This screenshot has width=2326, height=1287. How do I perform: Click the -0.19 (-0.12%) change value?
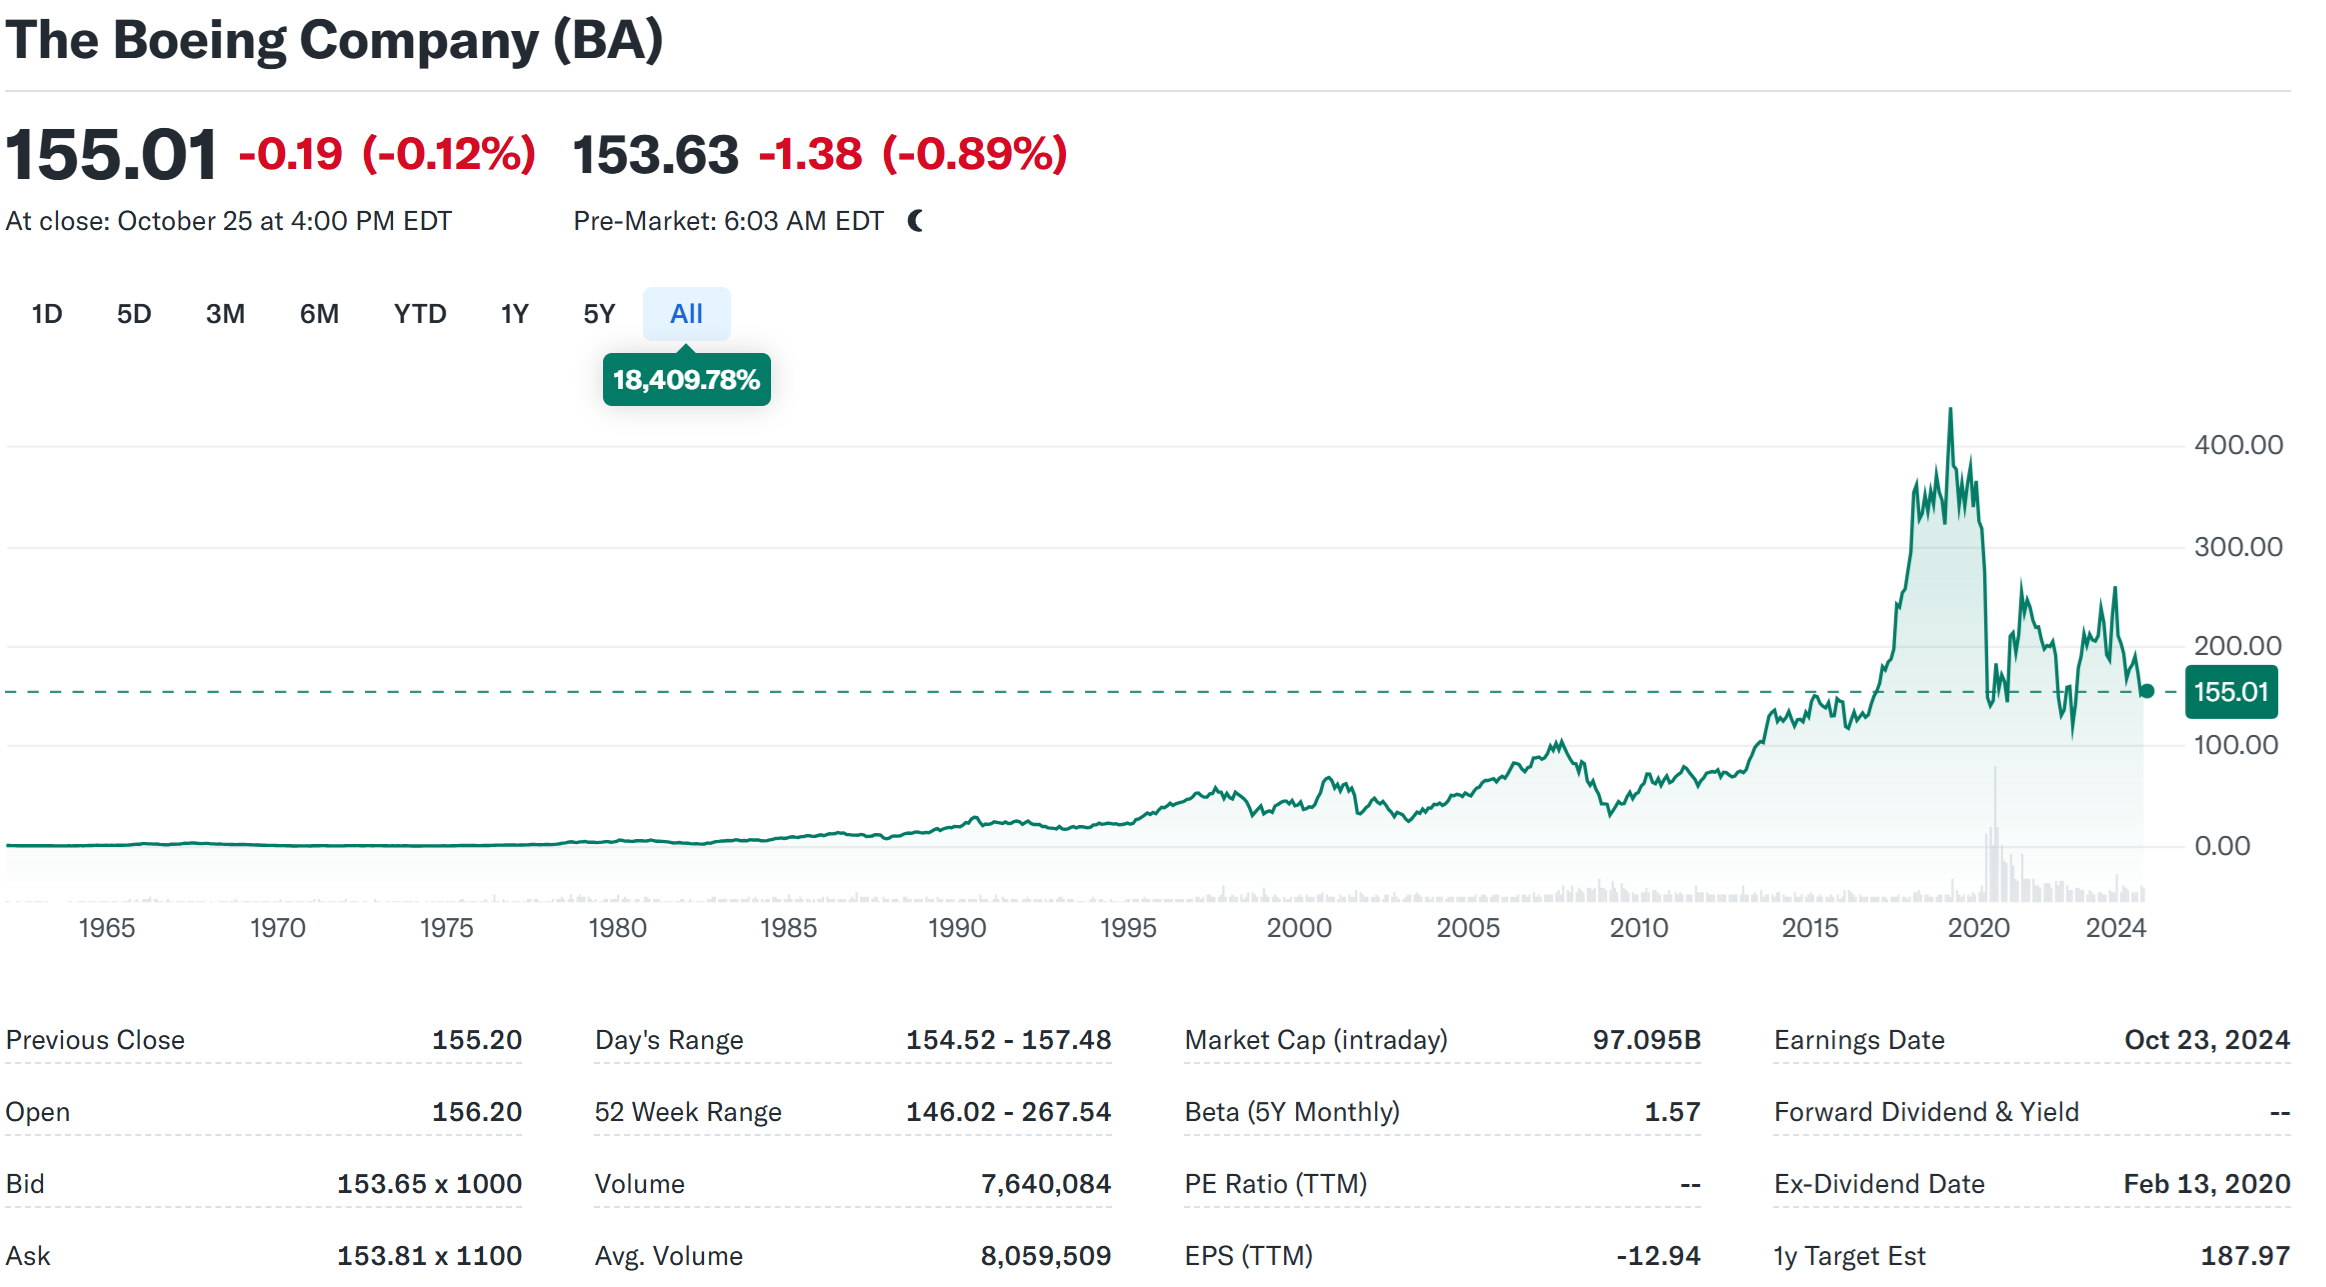387,154
